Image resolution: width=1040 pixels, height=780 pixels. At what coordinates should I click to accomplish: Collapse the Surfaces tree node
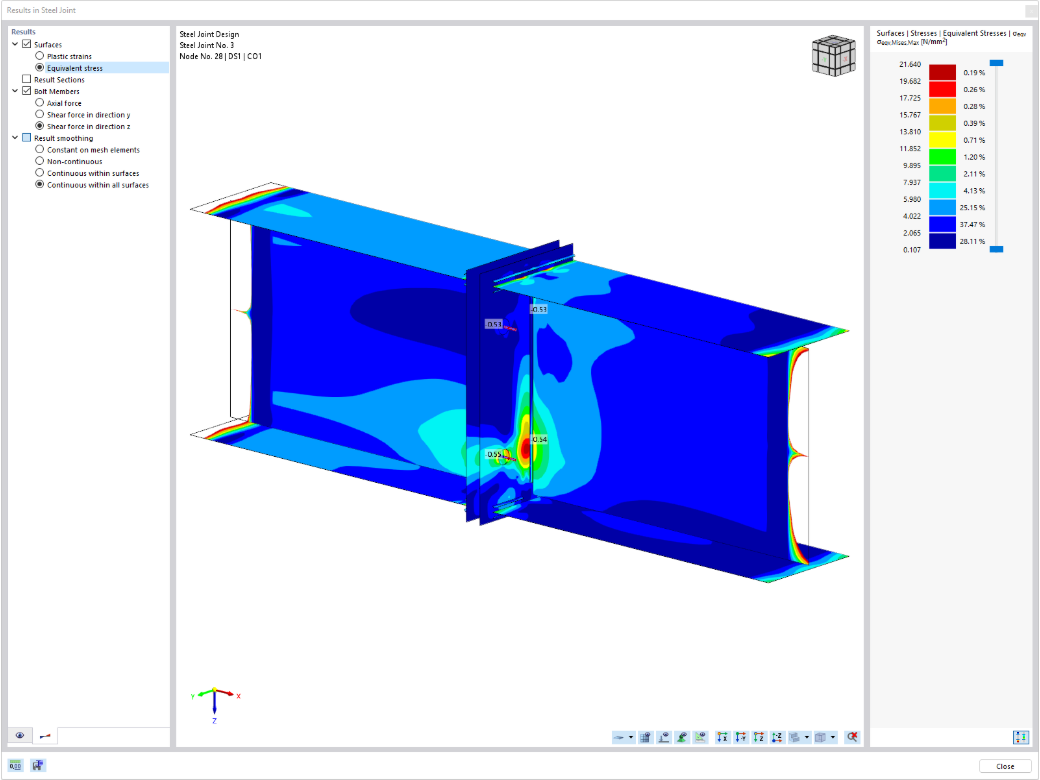pyautogui.click(x=15, y=44)
